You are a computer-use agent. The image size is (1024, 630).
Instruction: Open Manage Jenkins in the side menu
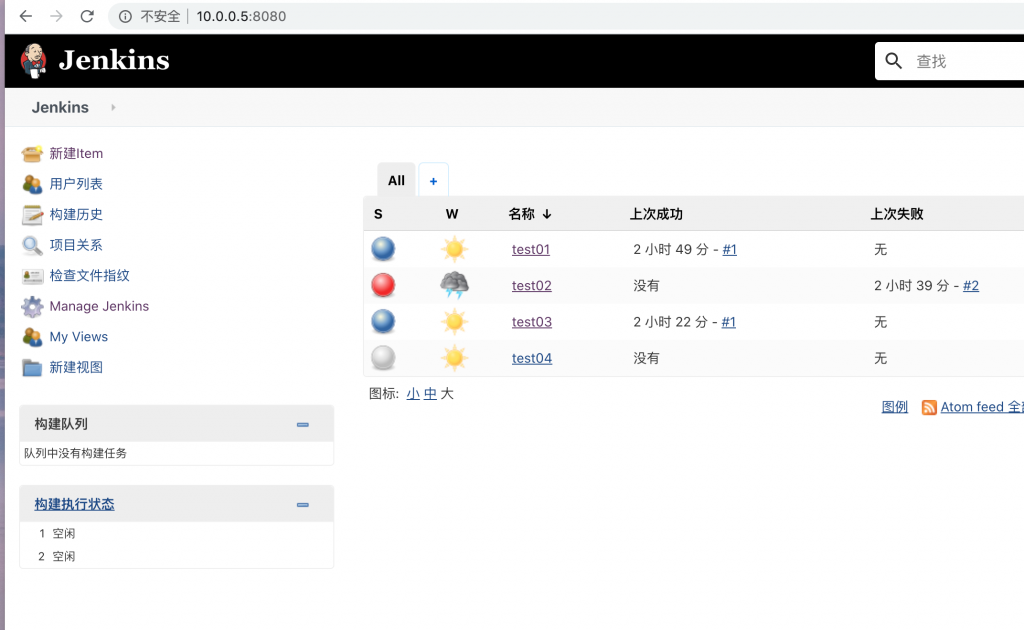99,306
